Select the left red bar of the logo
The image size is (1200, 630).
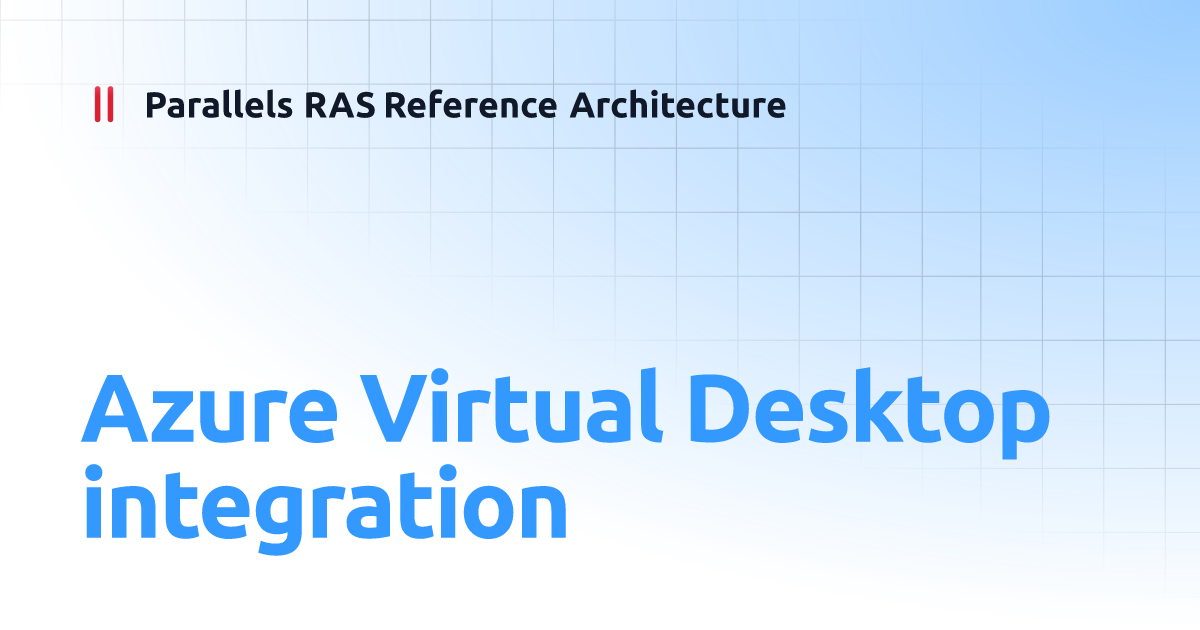98,102
